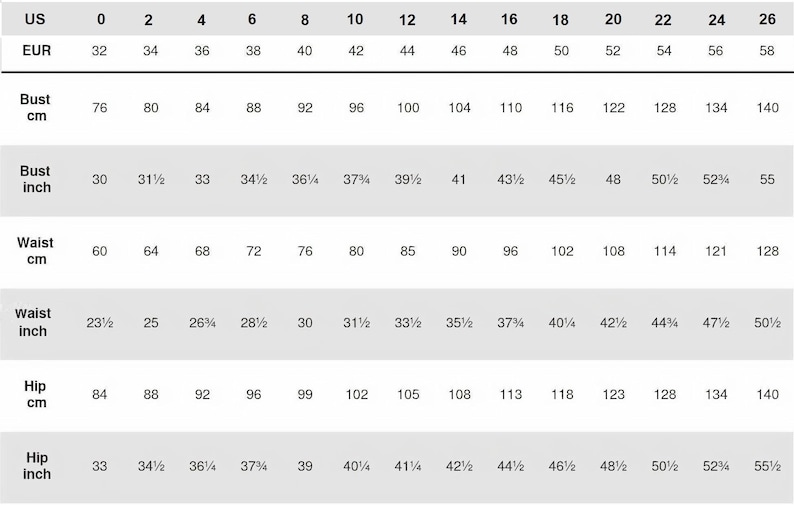The height and width of the screenshot is (505, 794).
Task: Select waist cm value 121
Action: click(716, 251)
